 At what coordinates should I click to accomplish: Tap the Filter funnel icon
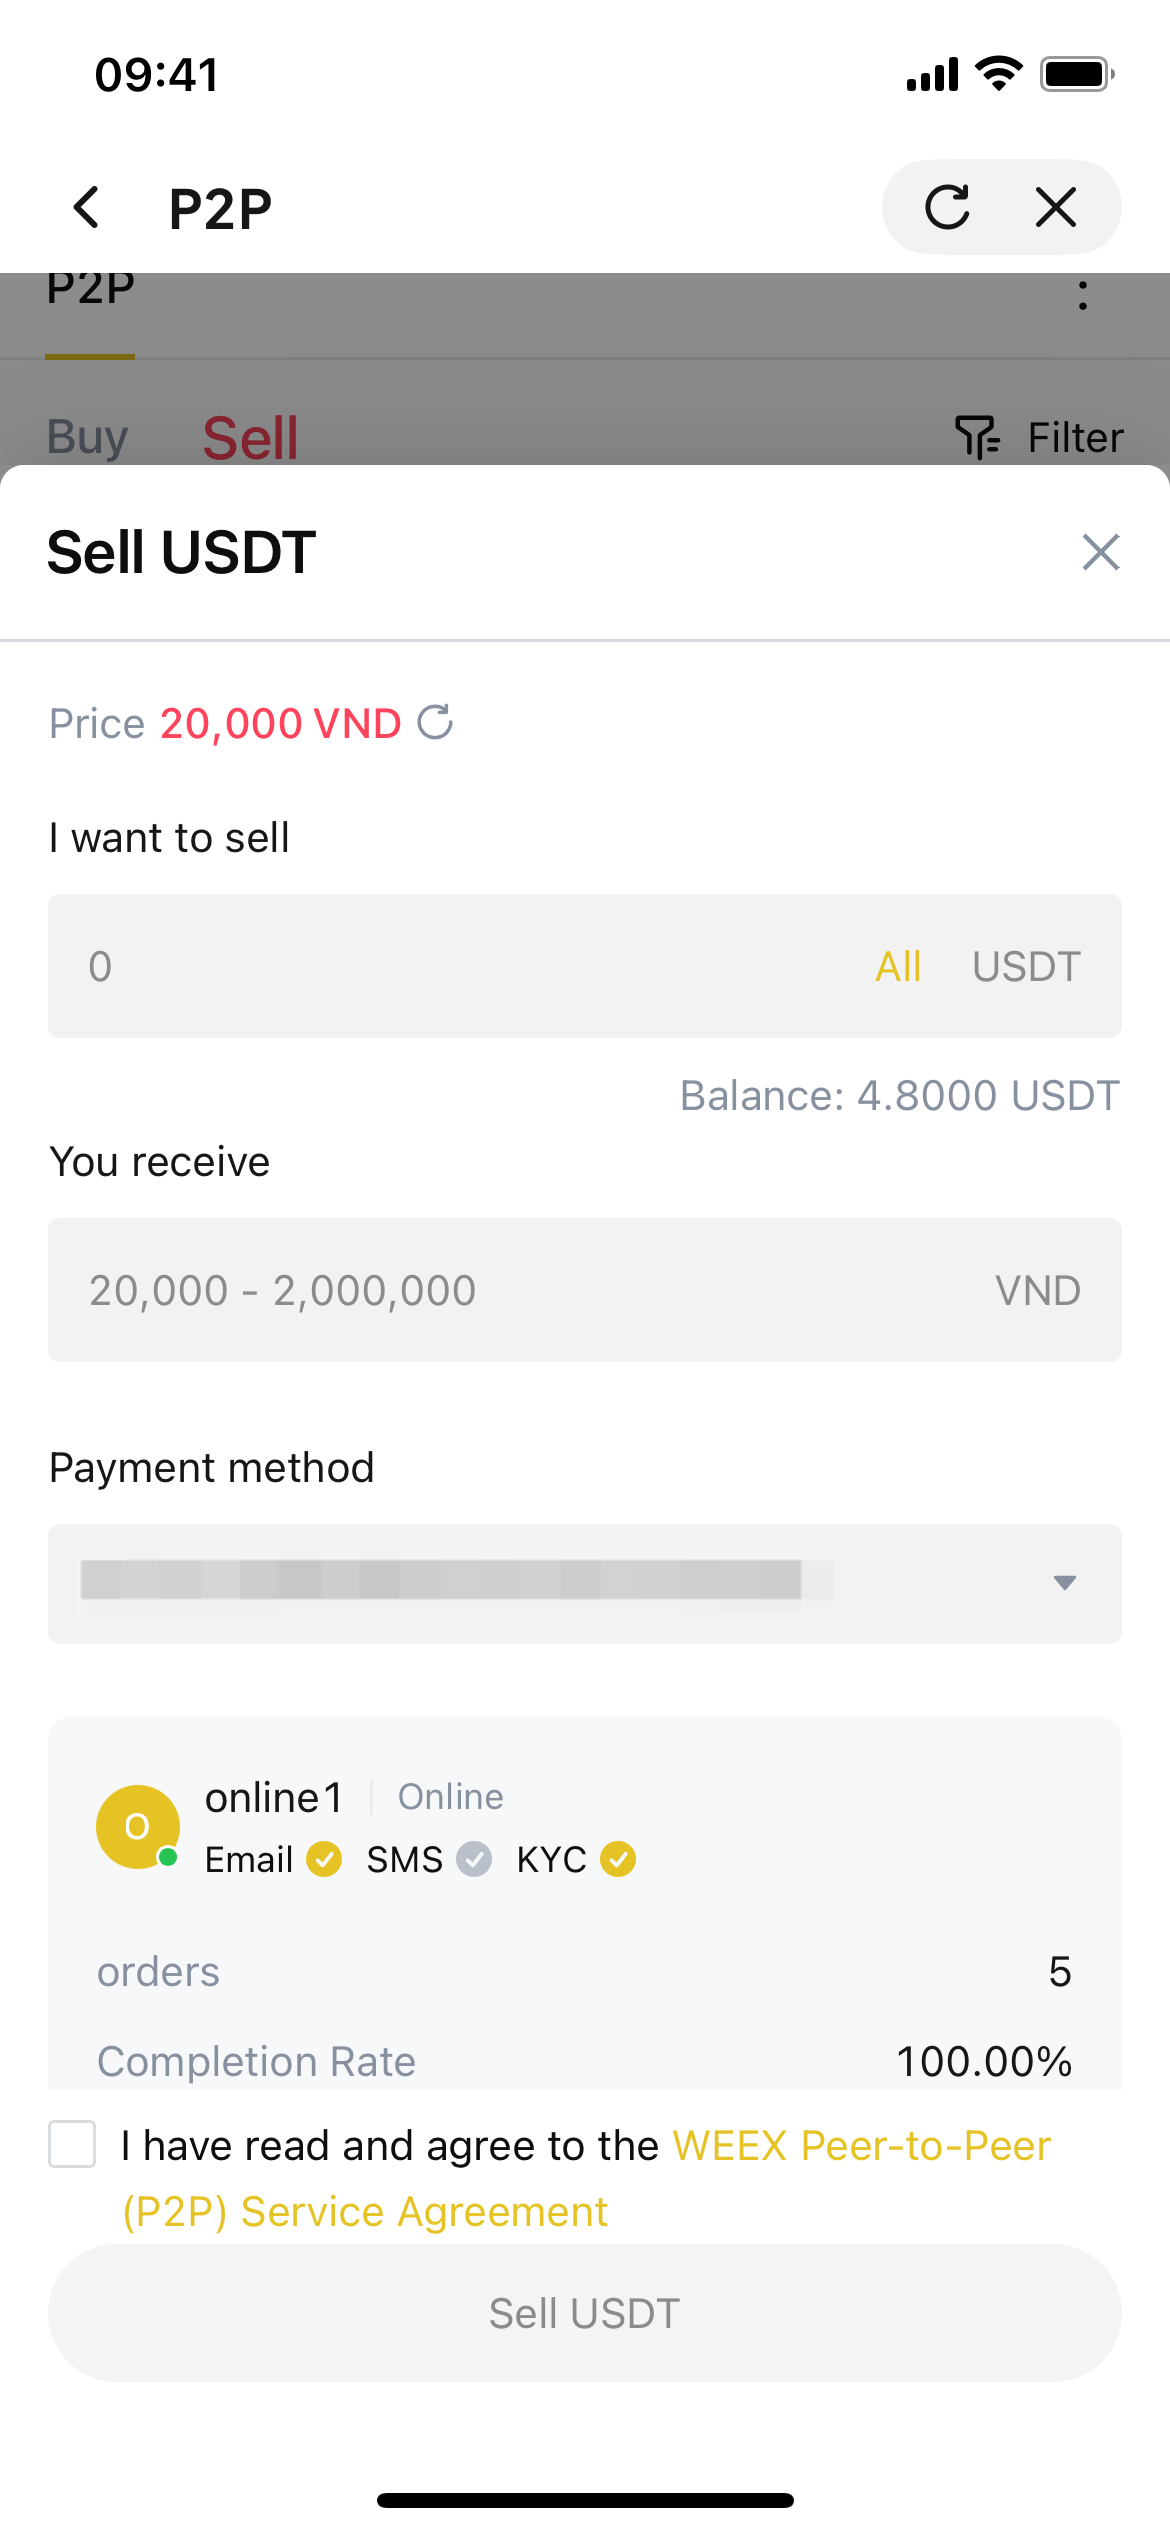coord(976,437)
